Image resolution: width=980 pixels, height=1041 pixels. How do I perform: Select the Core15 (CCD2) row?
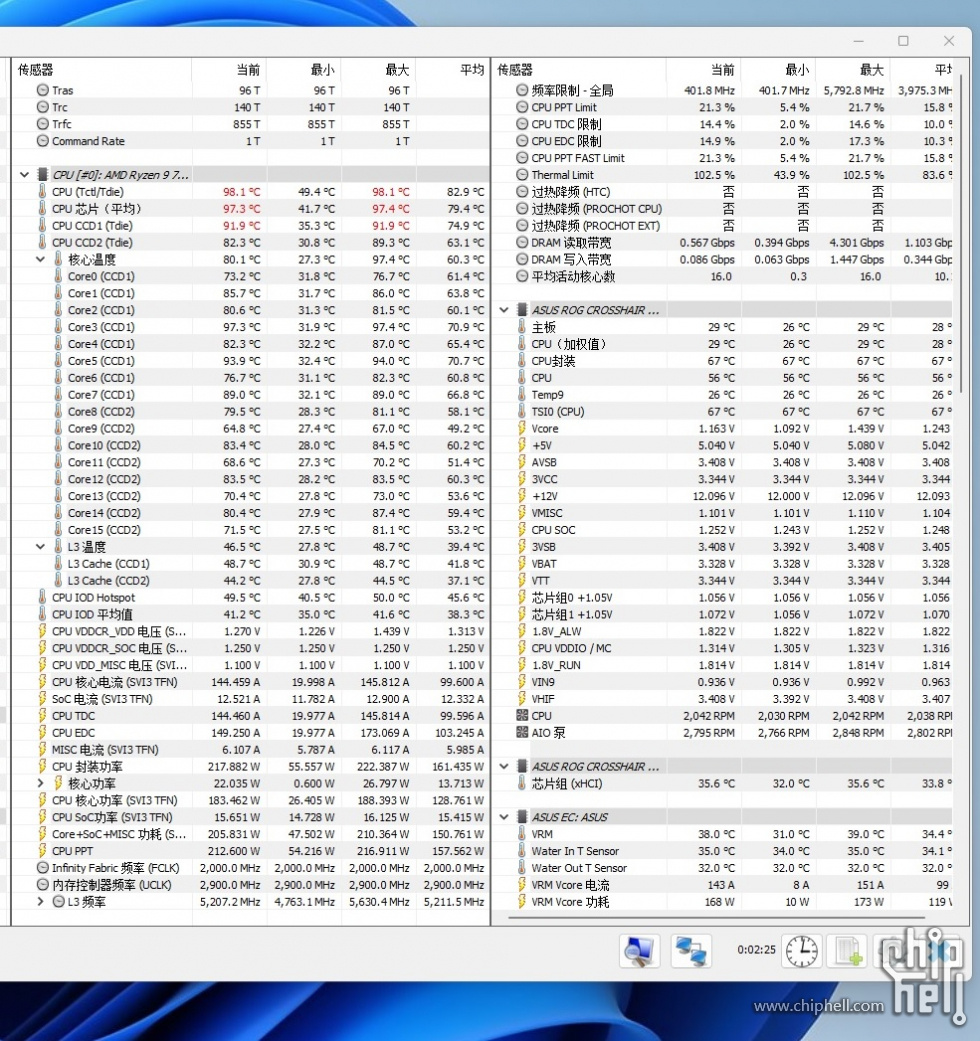250,530
